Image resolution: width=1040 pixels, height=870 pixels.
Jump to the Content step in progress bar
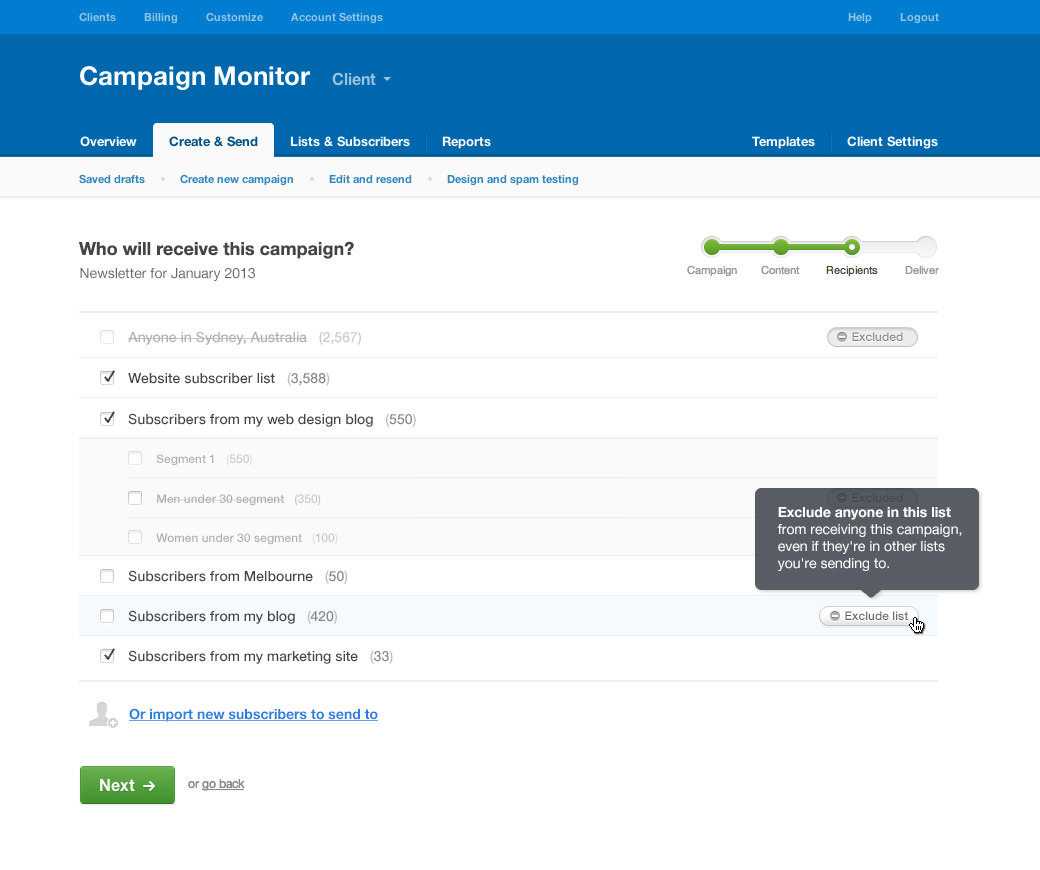click(x=781, y=247)
